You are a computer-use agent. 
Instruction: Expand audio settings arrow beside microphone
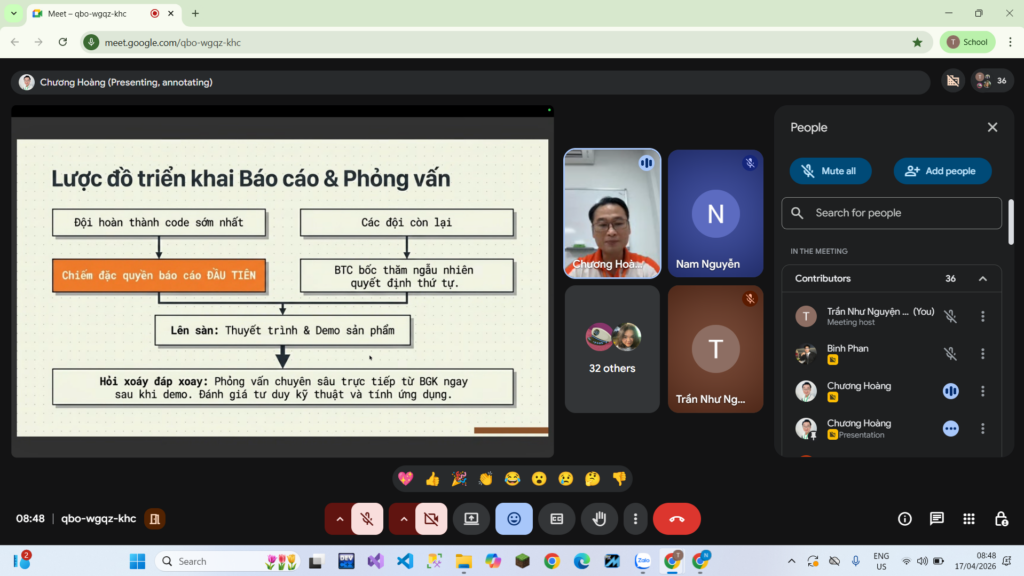[339, 519]
